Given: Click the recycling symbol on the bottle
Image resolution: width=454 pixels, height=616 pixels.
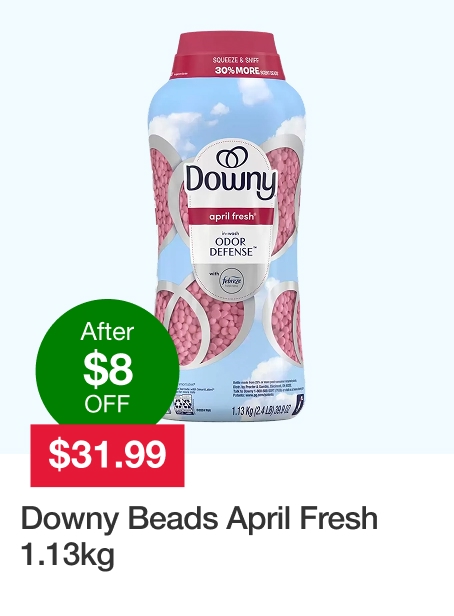Looking at the screenshot, I should click(183, 405).
